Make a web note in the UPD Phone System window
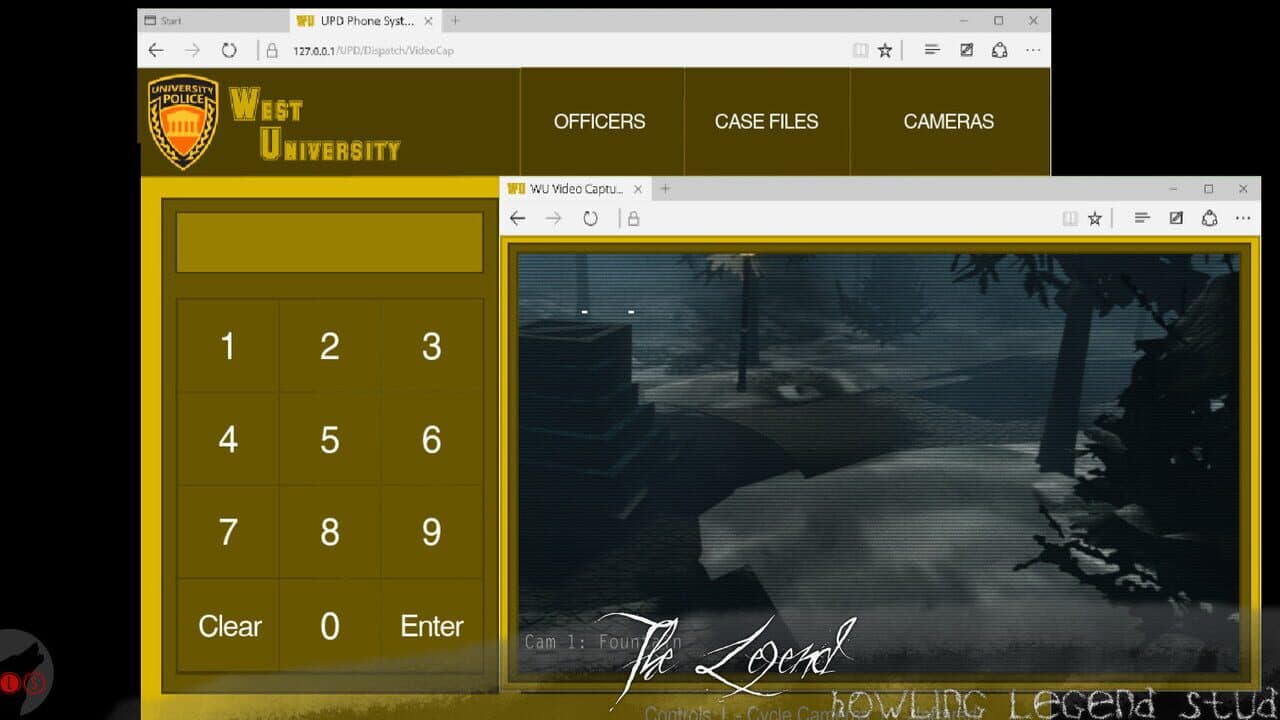This screenshot has height=720, width=1280. (966, 50)
